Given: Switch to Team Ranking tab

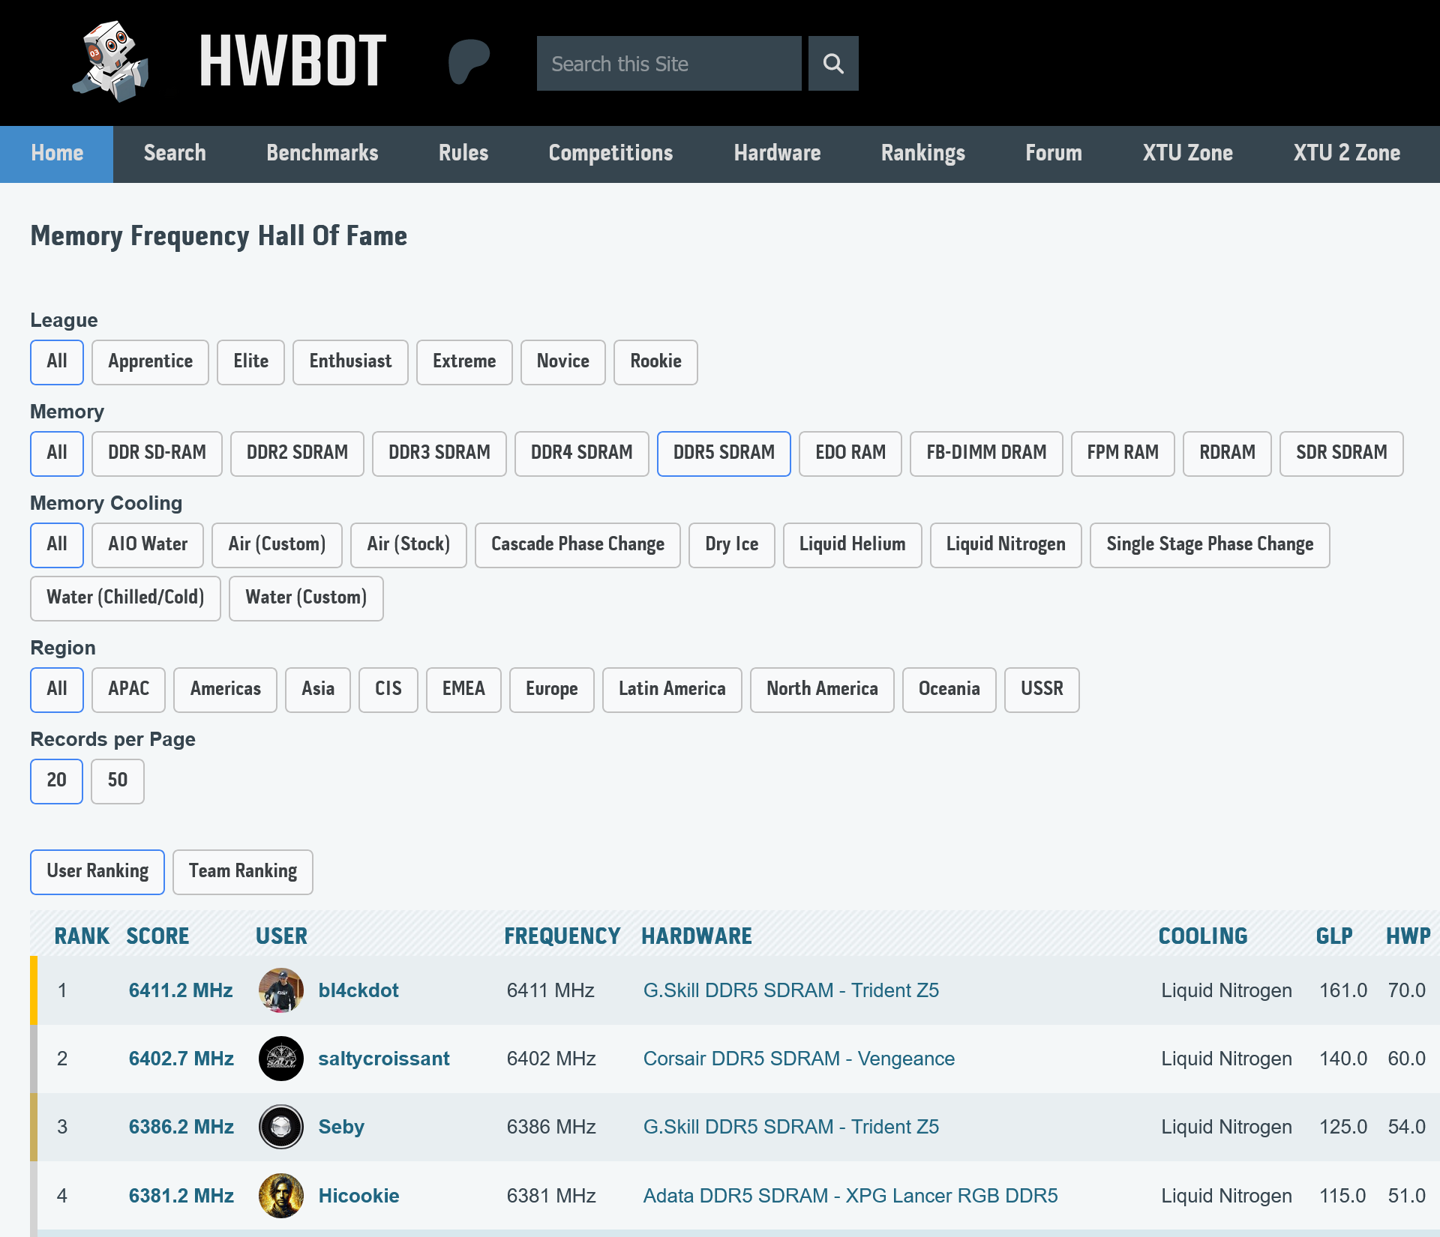Looking at the screenshot, I should coord(242,872).
